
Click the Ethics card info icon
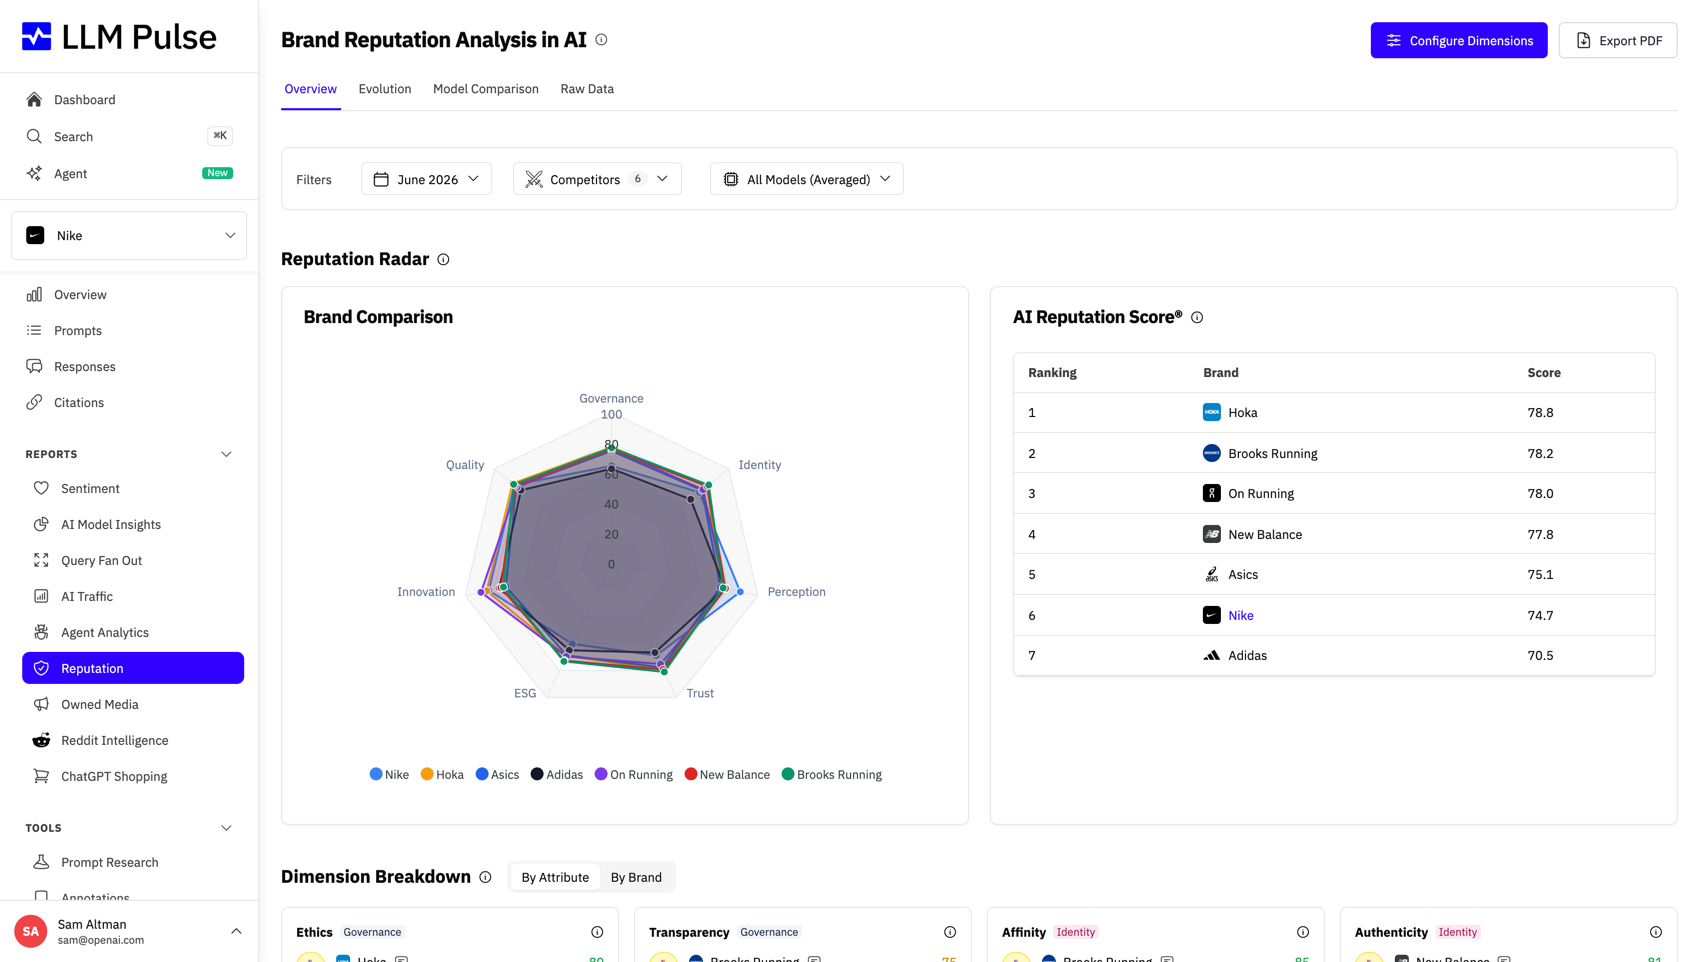(597, 932)
